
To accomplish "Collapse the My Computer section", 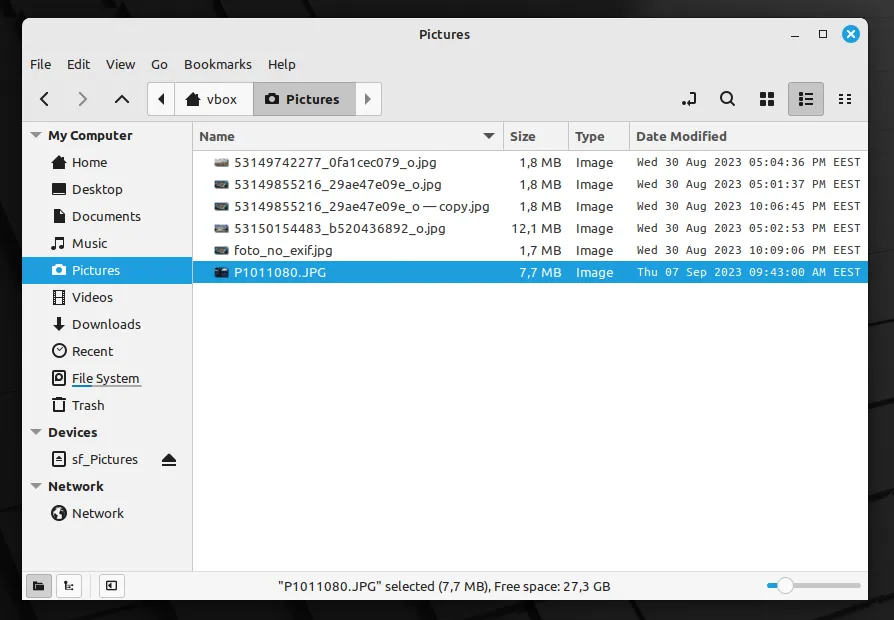I will [x=36, y=136].
